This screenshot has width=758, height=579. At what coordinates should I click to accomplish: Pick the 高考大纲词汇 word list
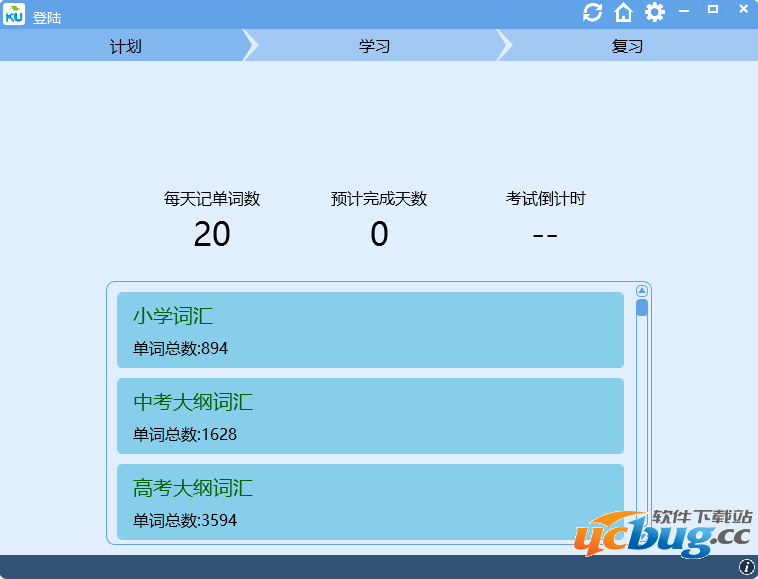click(370, 502)
